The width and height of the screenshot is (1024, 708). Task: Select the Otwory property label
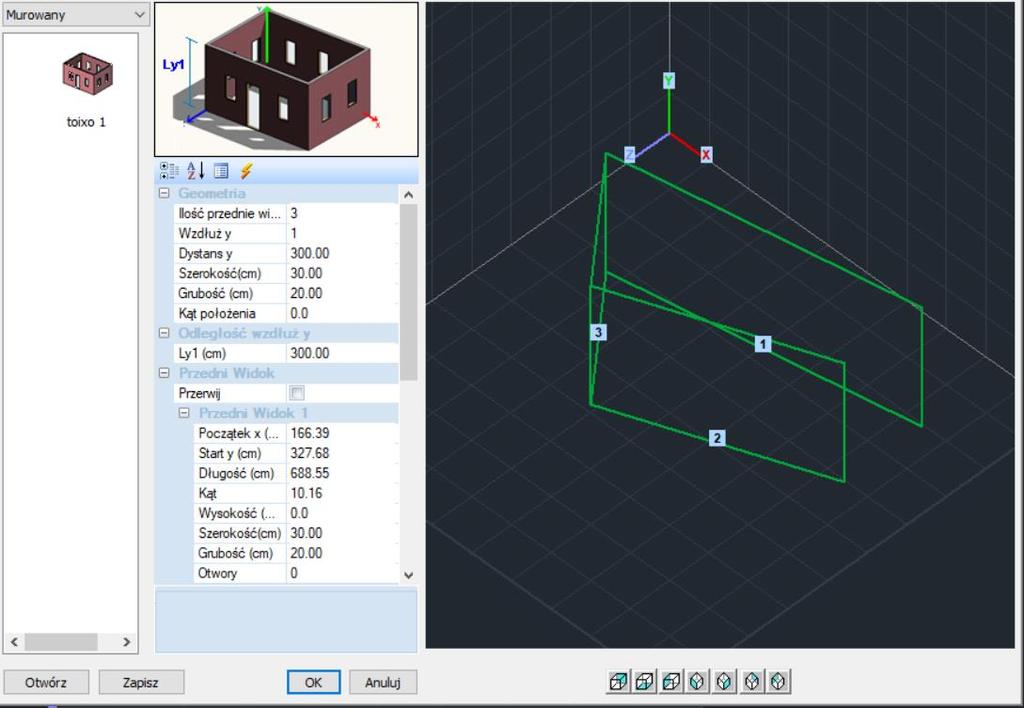[x=217, y=573]
